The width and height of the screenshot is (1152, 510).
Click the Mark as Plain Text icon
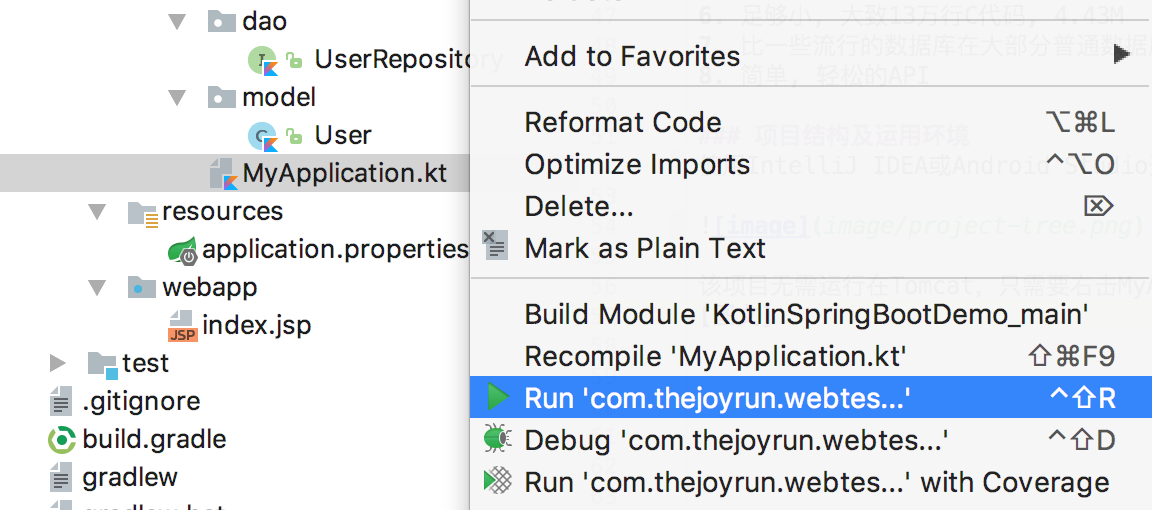click(495, 245)
